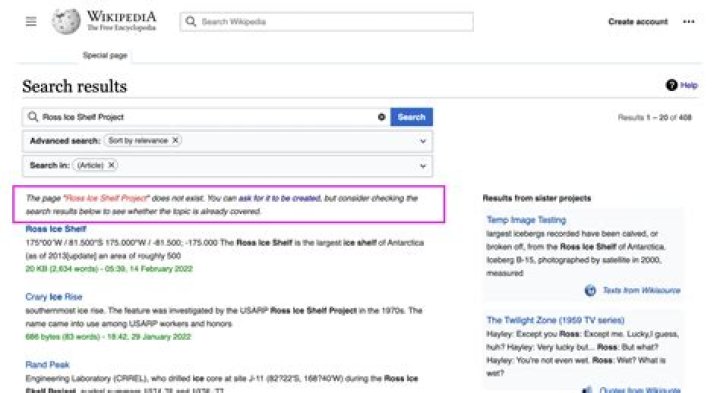The width and height of the screenshot is (720, 393).
Task: Open the Temp Image Testing sister result
Action: [x=526, y=220]
